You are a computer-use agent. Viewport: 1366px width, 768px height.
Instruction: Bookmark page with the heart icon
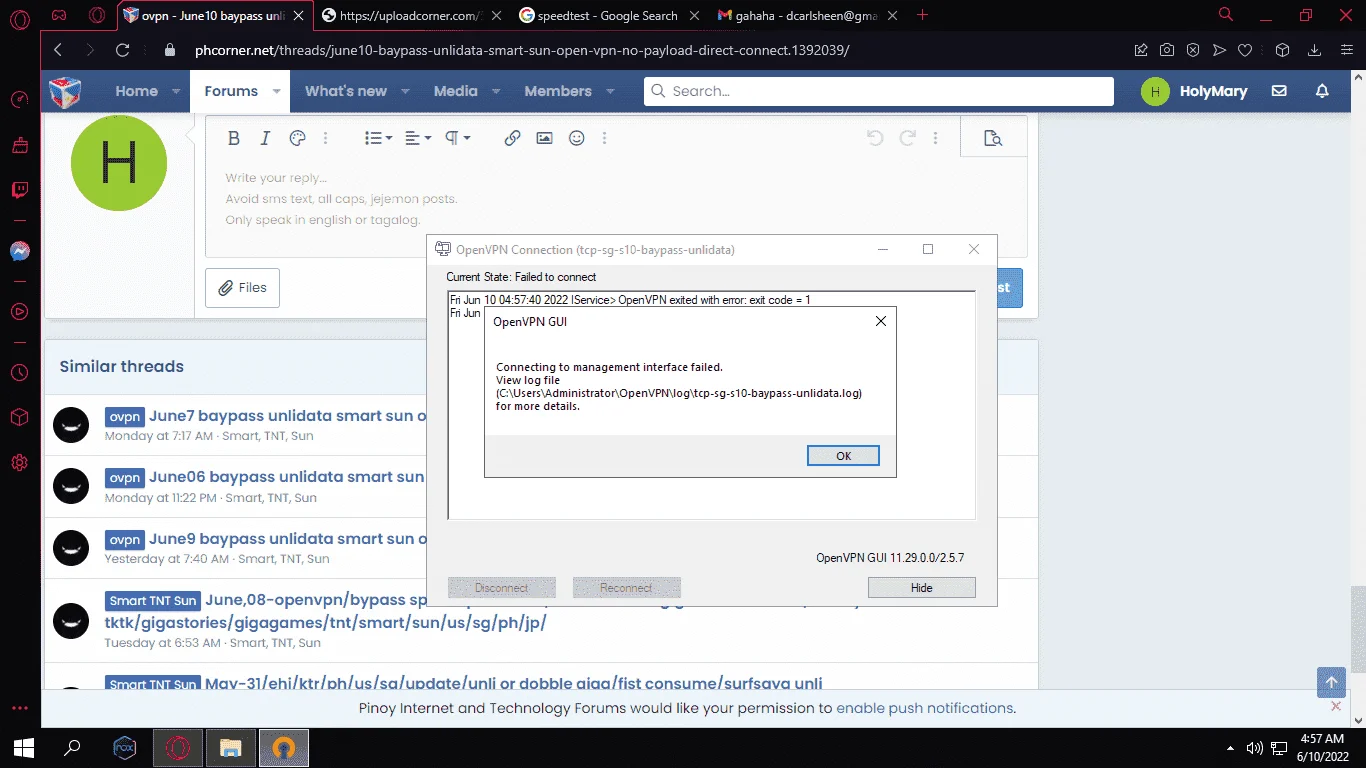1245,50
